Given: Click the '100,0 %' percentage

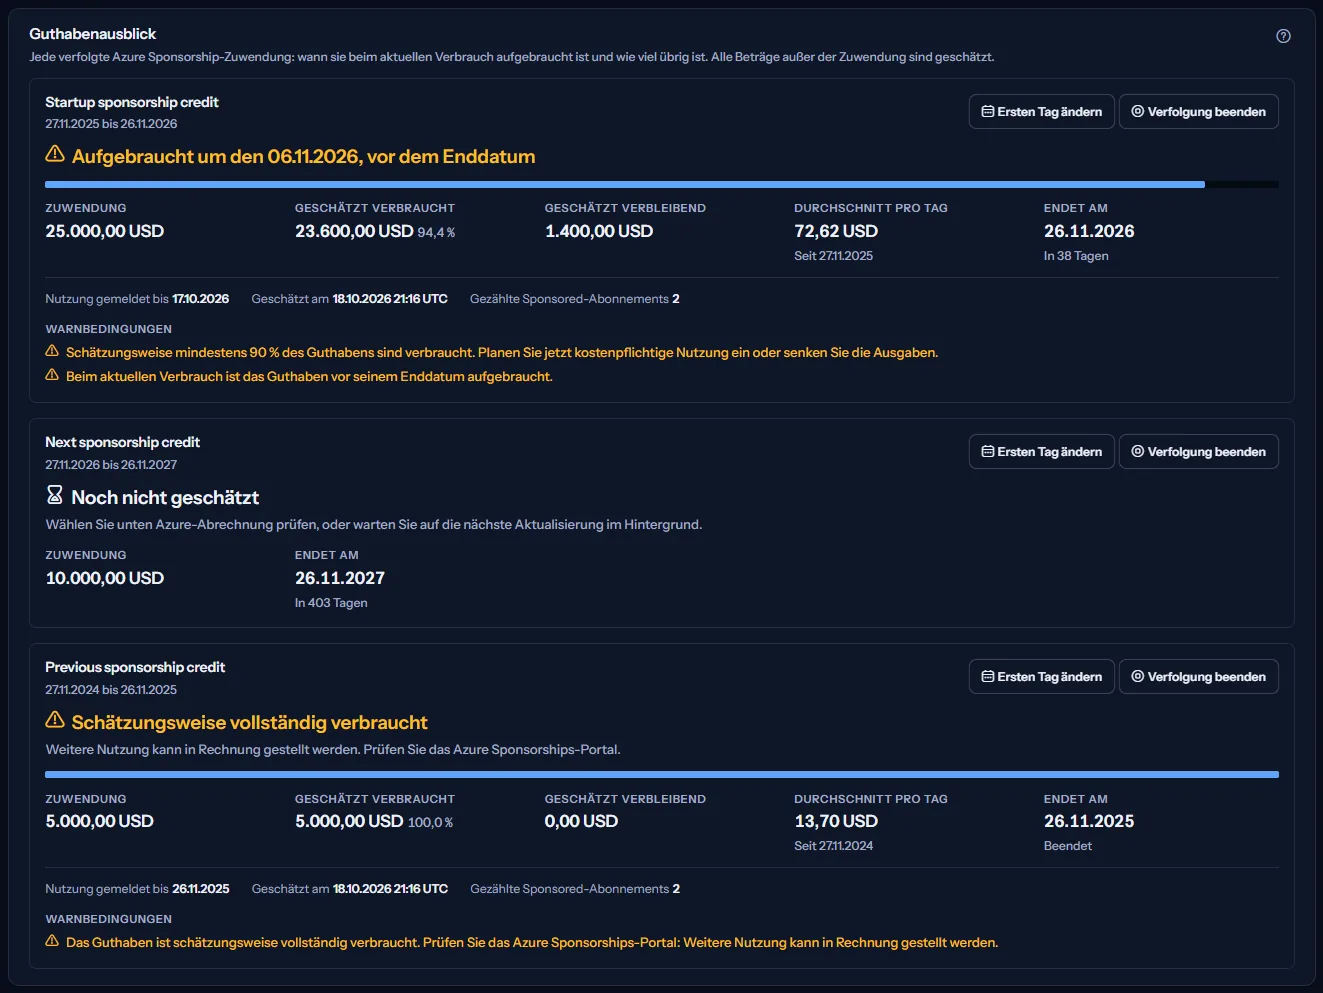Looking at the screenshot, I should coord(430,823).
